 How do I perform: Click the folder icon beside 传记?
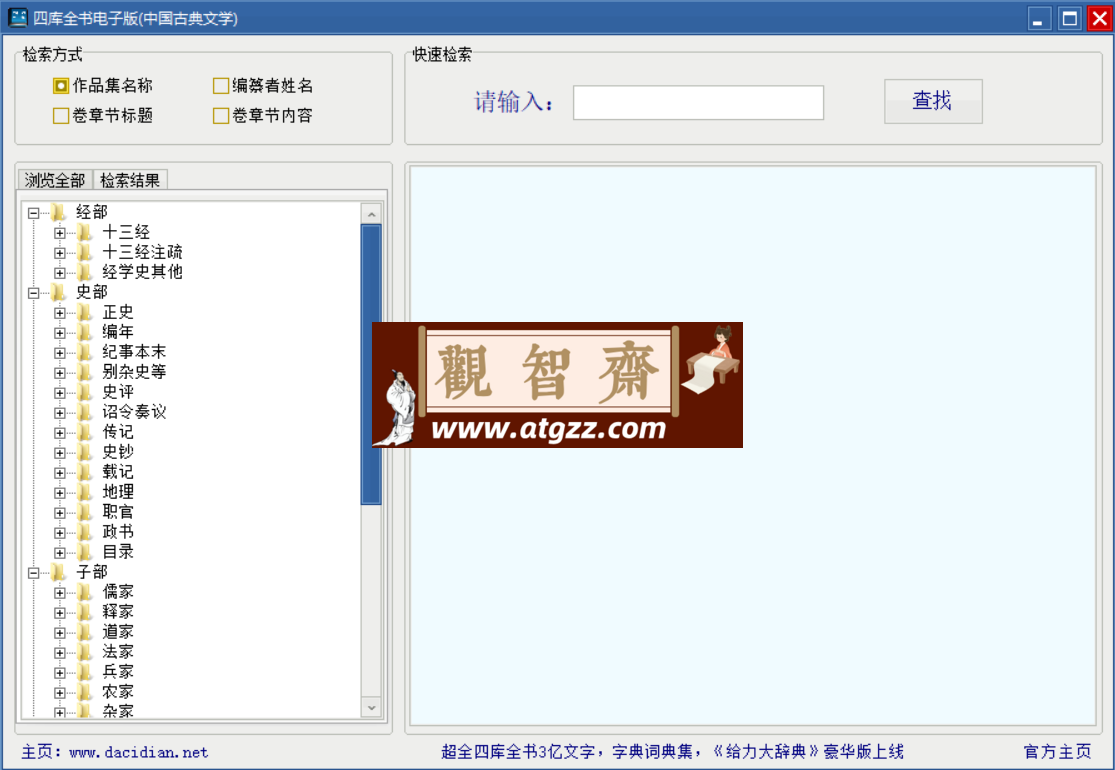click(85, 432)
